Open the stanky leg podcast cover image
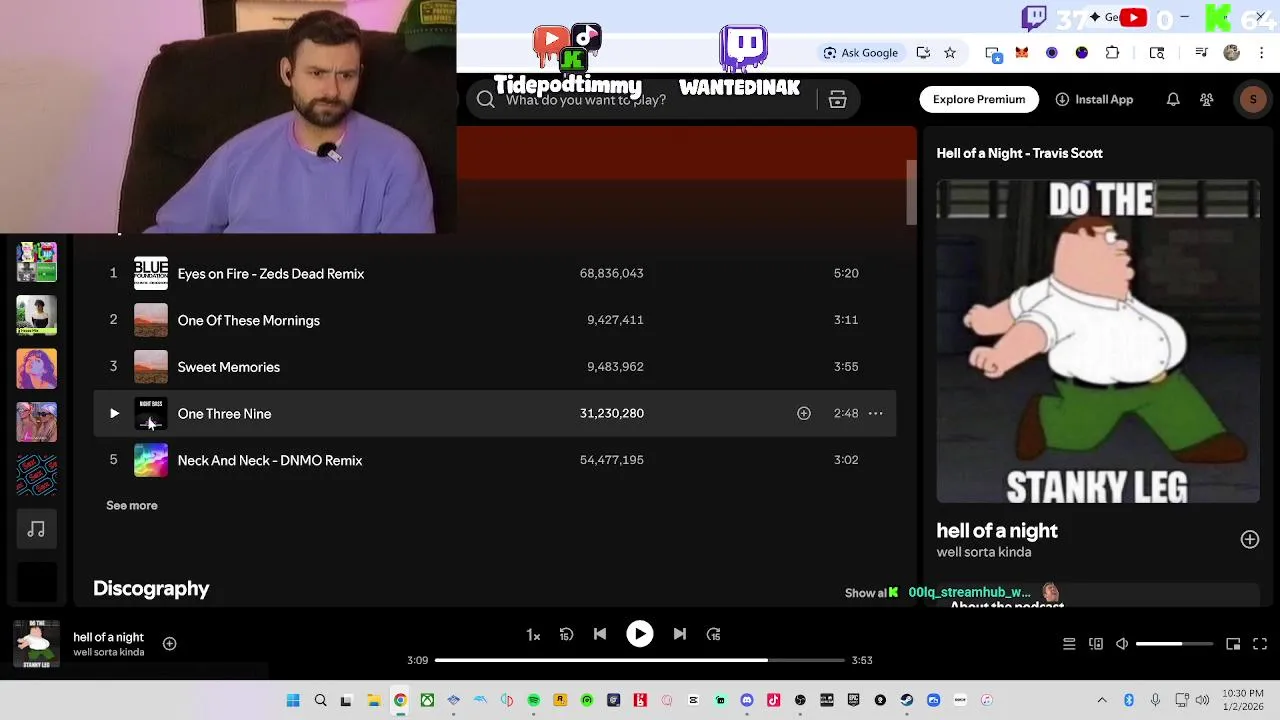 pos(1098,342)
